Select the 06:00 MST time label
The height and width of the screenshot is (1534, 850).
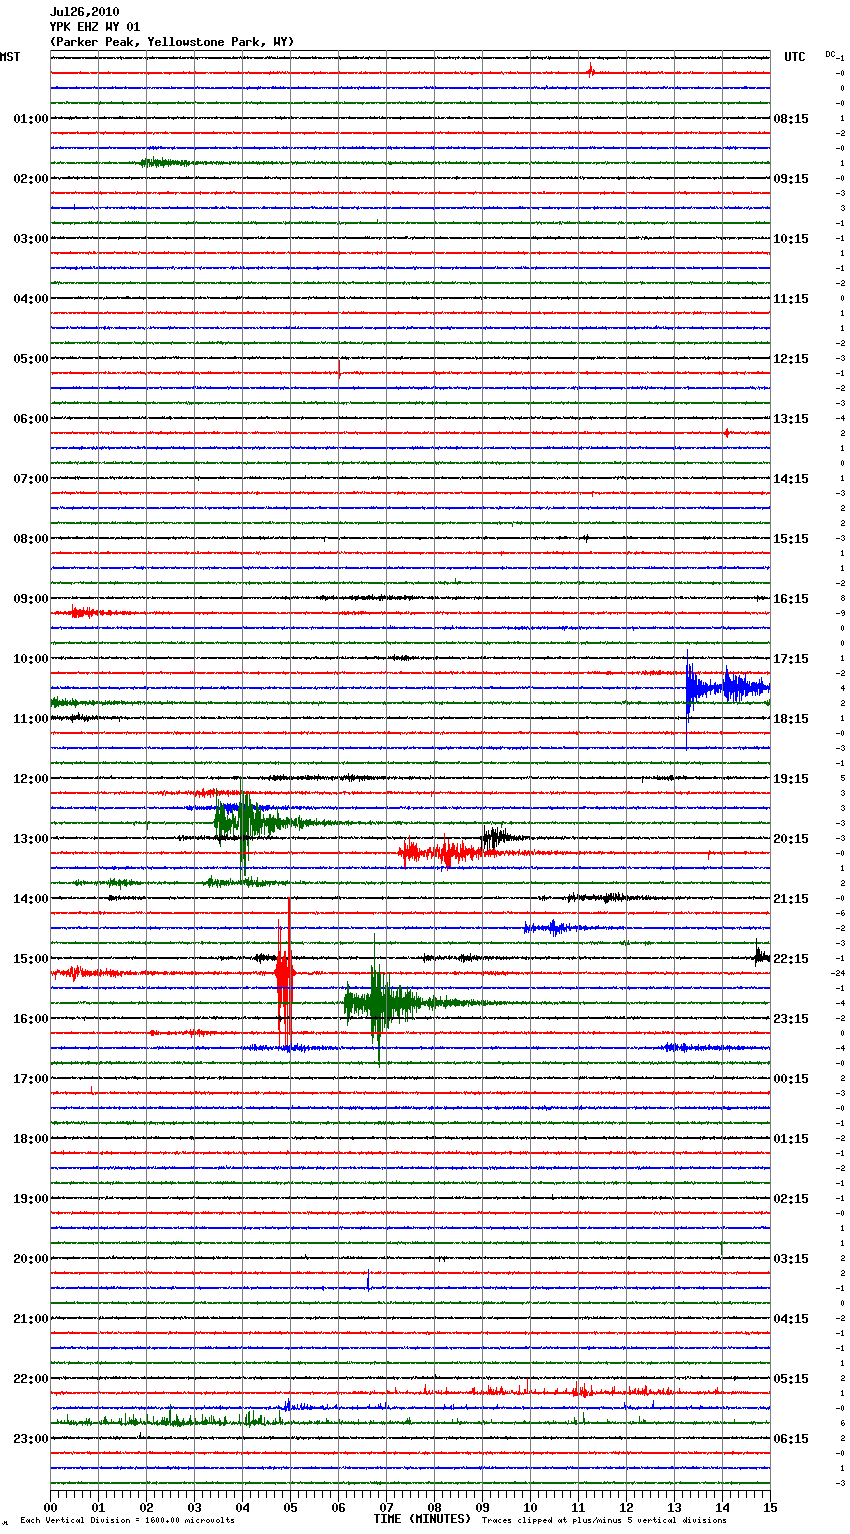click(x=30, y=419)
